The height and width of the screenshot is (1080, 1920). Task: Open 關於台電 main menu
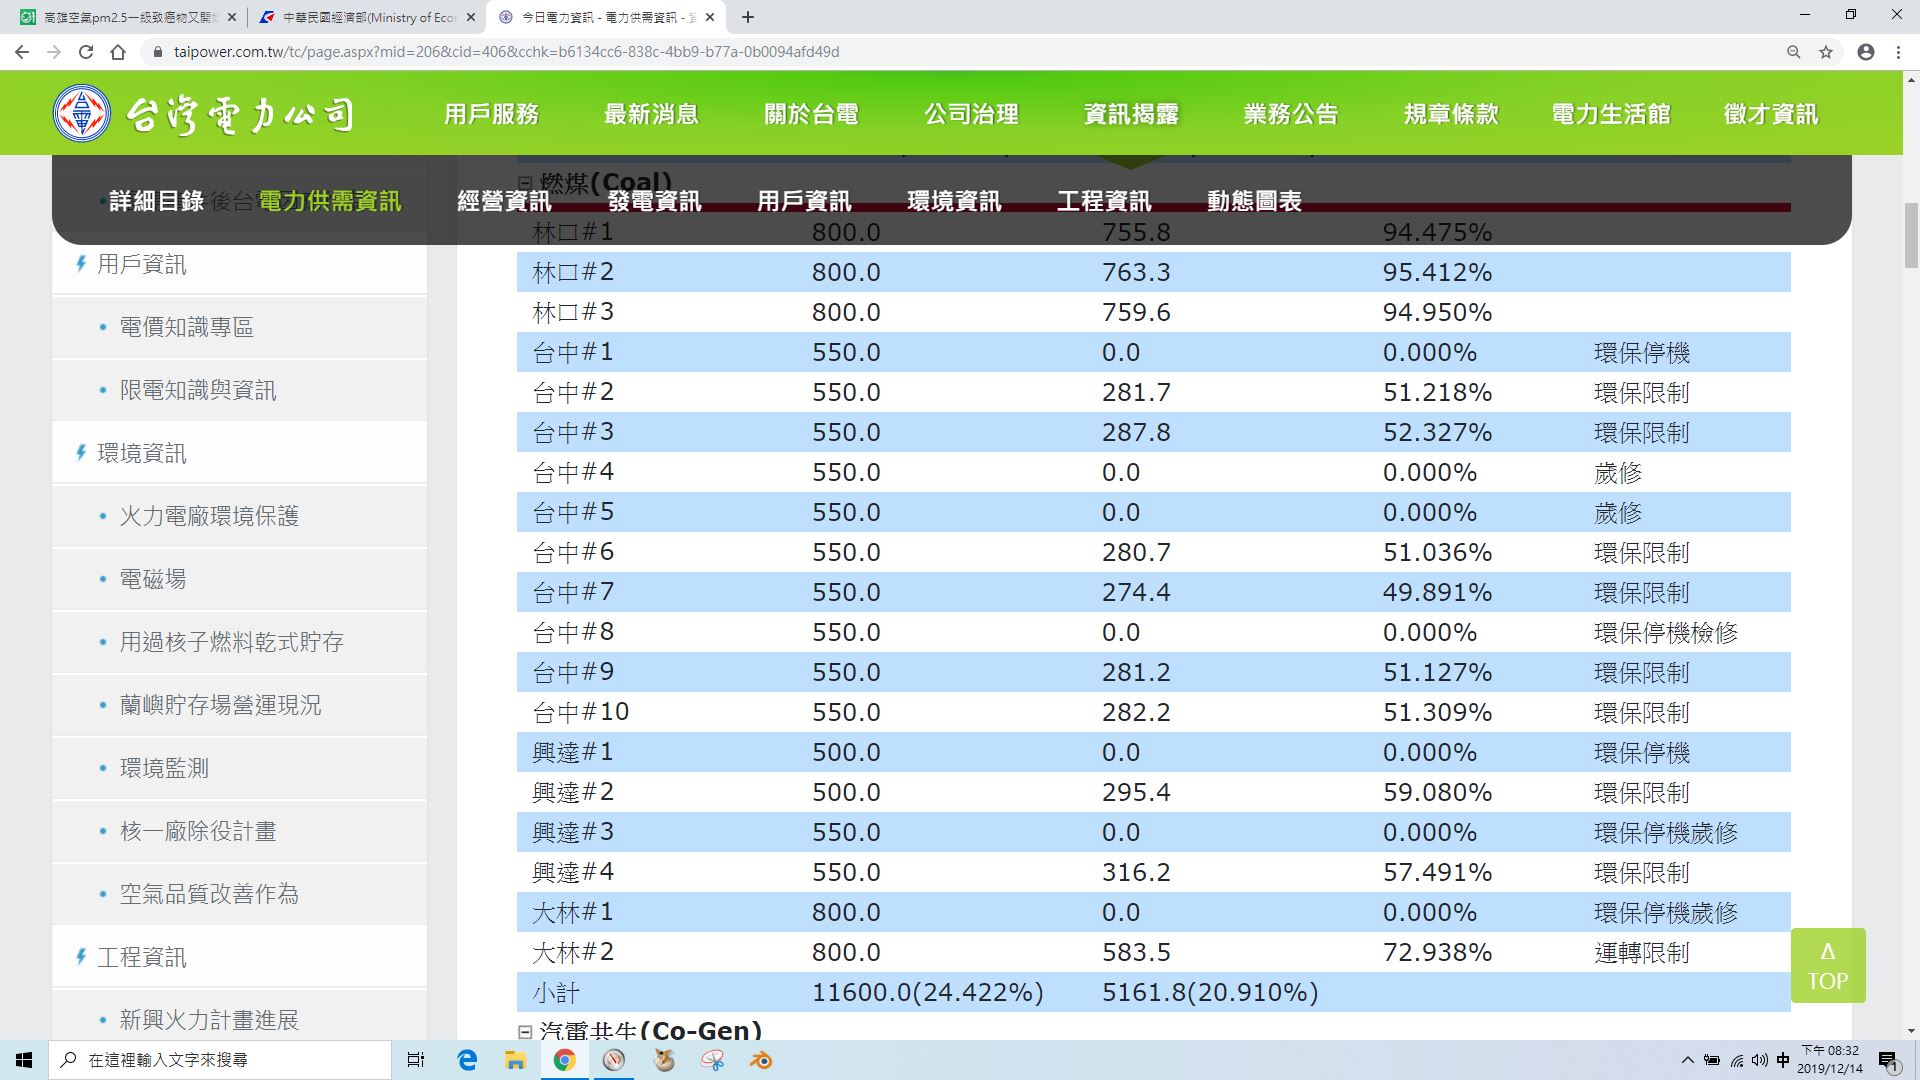(x=811, y=114)
